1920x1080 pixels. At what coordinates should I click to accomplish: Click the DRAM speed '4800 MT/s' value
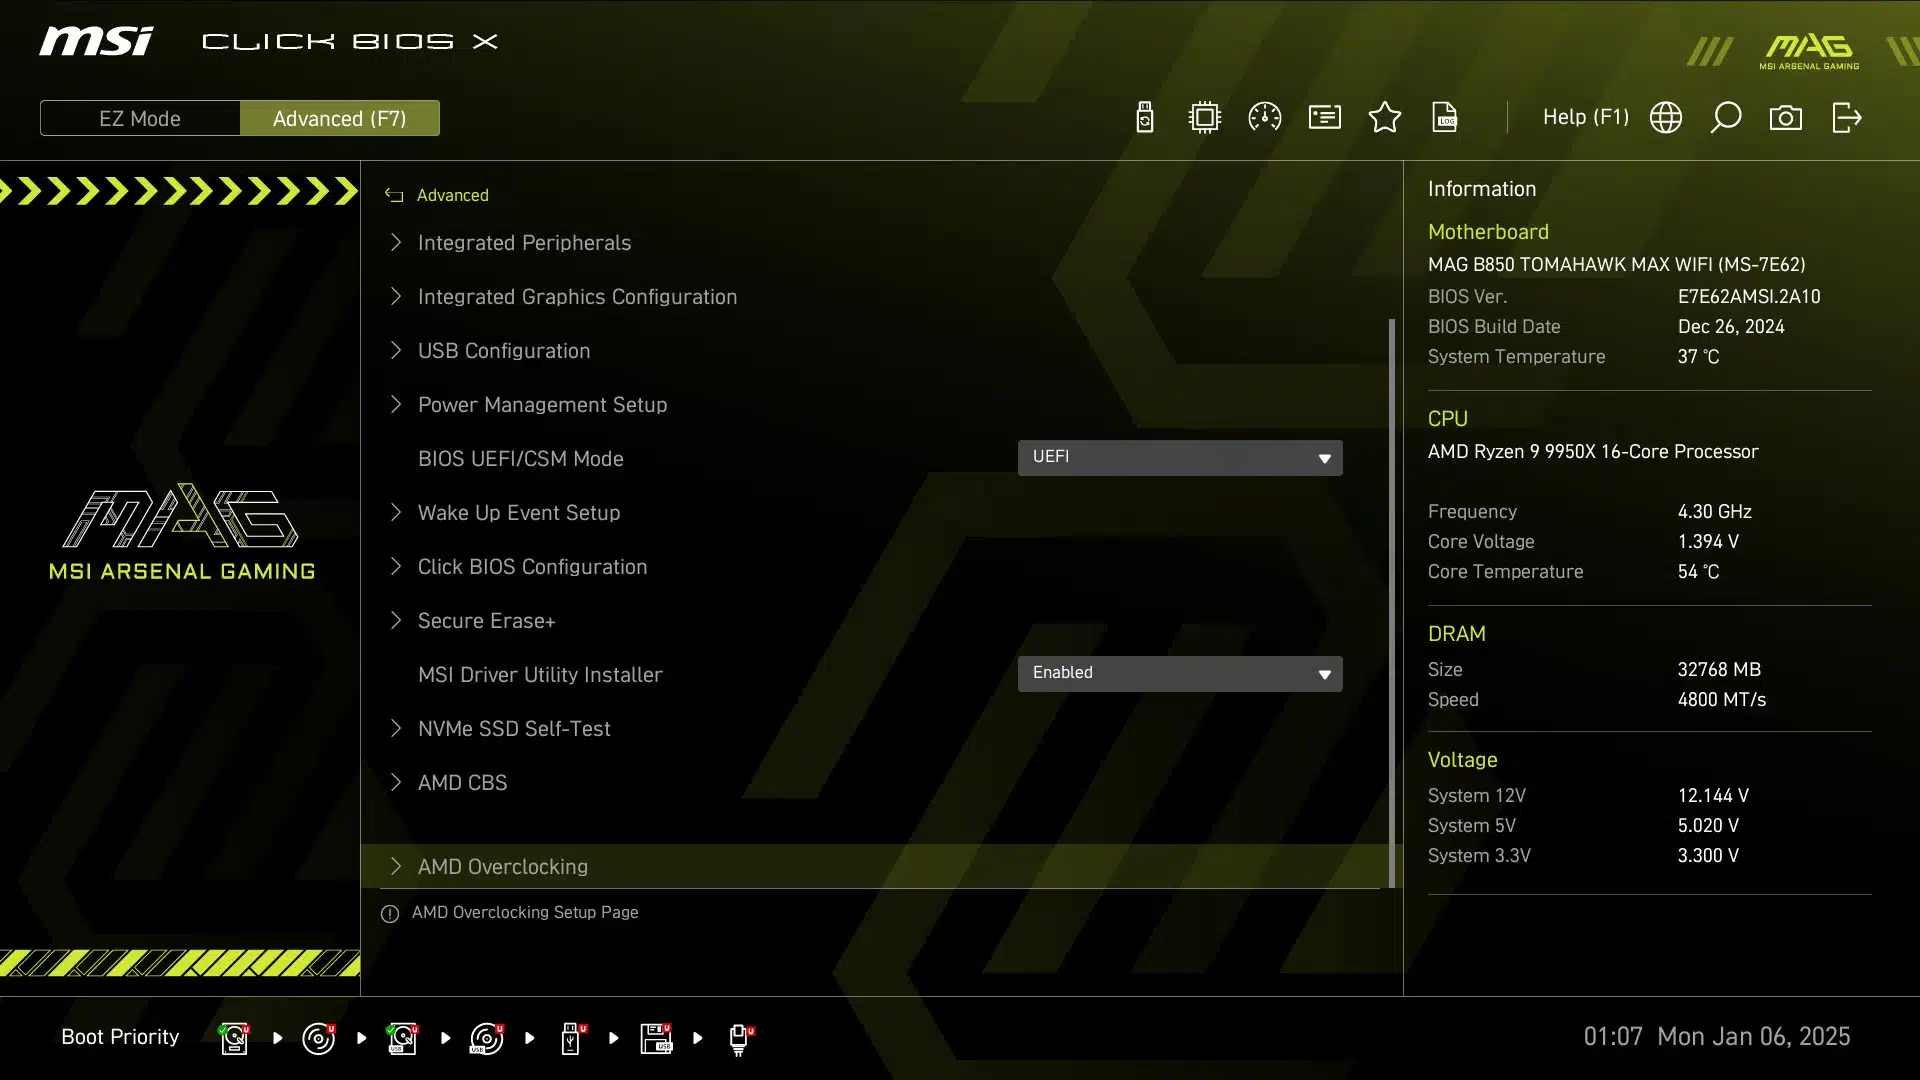pyautogui.click(x=1722, y=700)
